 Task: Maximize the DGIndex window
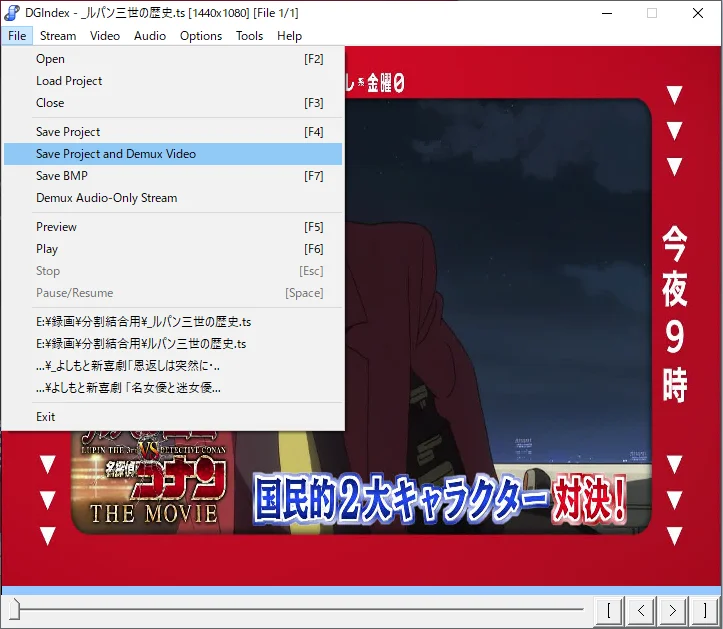(x=652, y=13)
